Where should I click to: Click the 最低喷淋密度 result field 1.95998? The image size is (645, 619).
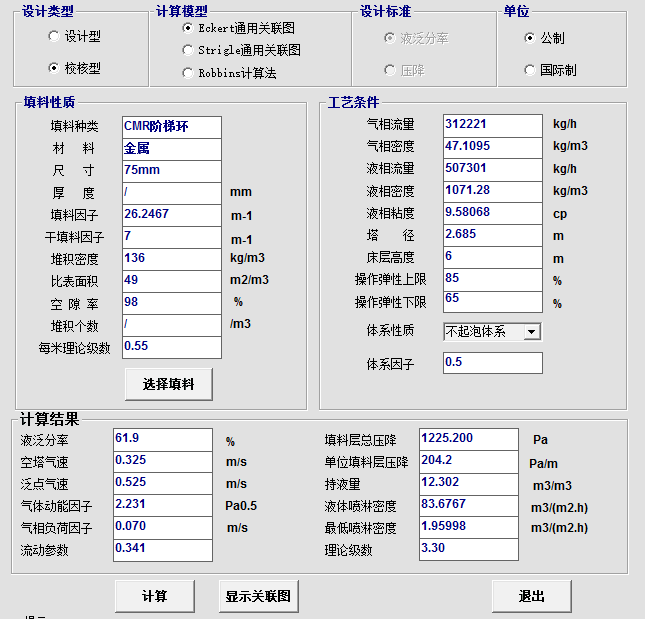tap(469, 527)
